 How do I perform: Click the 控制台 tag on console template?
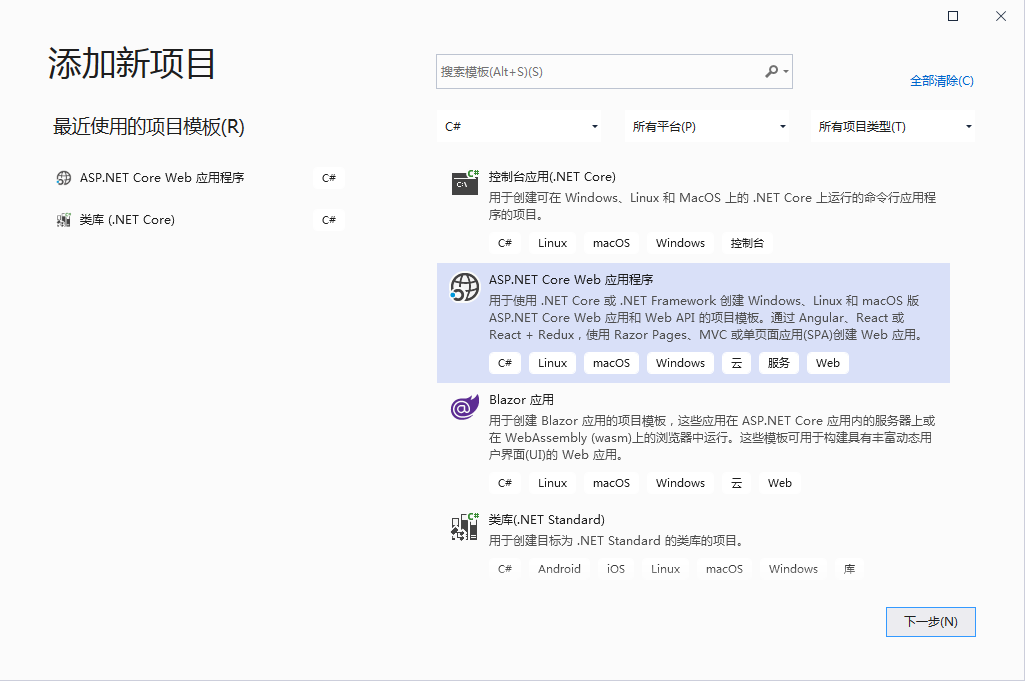747,243
